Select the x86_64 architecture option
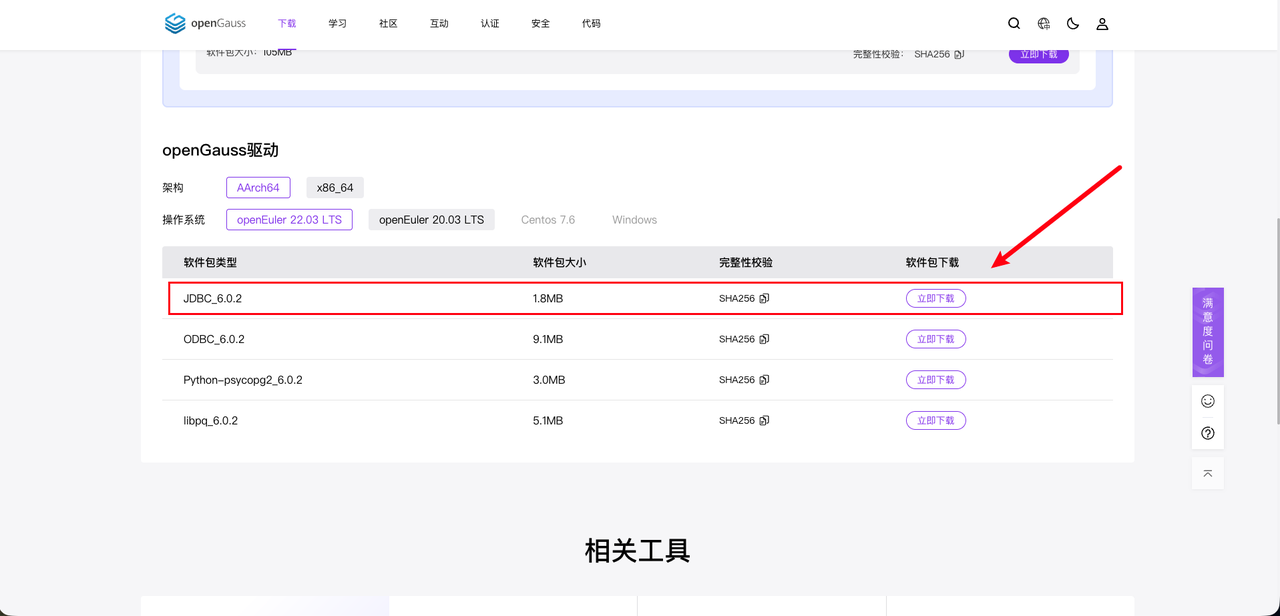 [x=334, y=187]
